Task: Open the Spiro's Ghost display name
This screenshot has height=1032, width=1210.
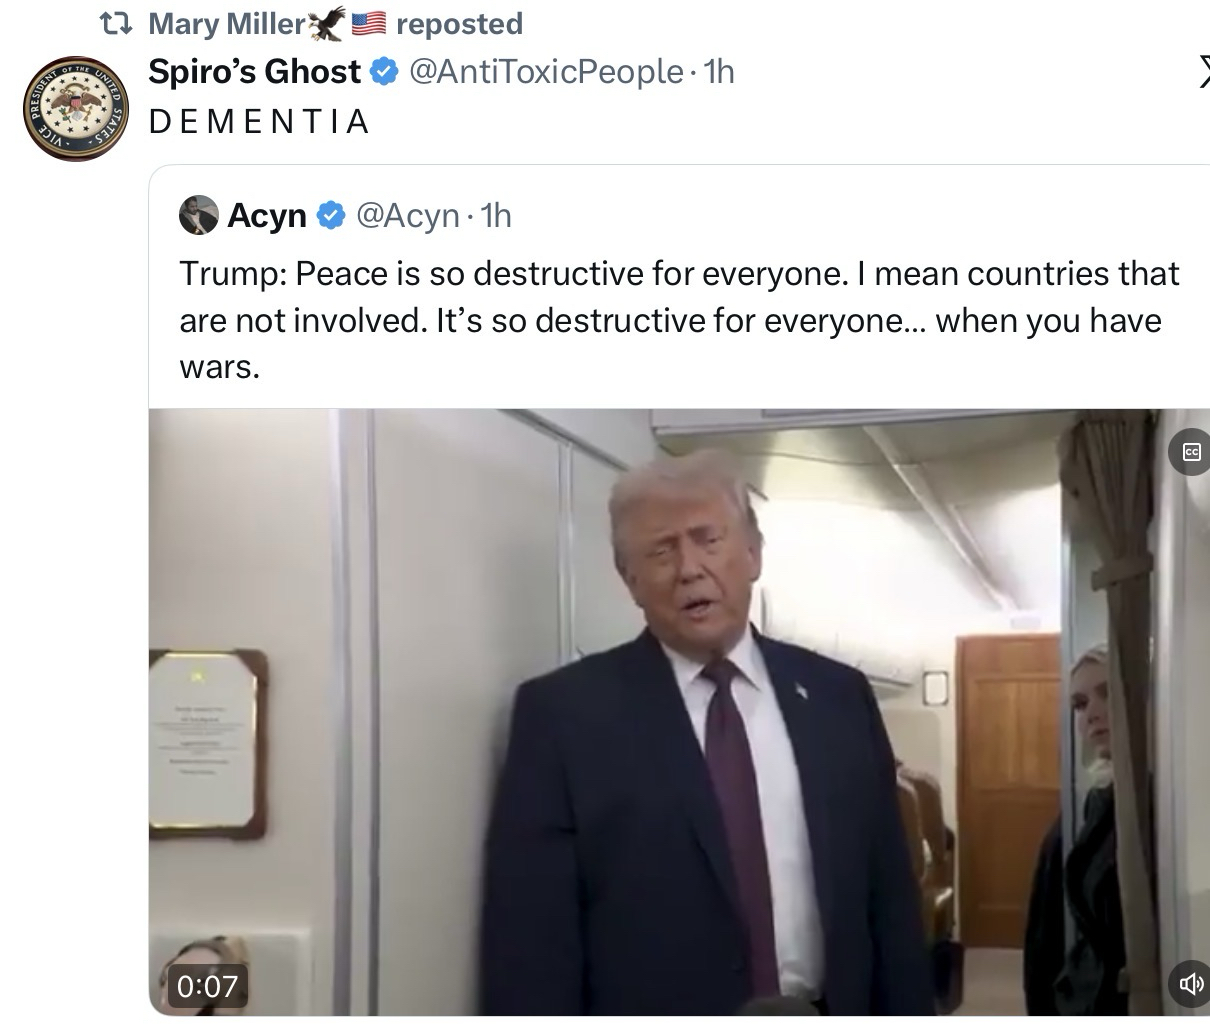Action: point(254,72)
